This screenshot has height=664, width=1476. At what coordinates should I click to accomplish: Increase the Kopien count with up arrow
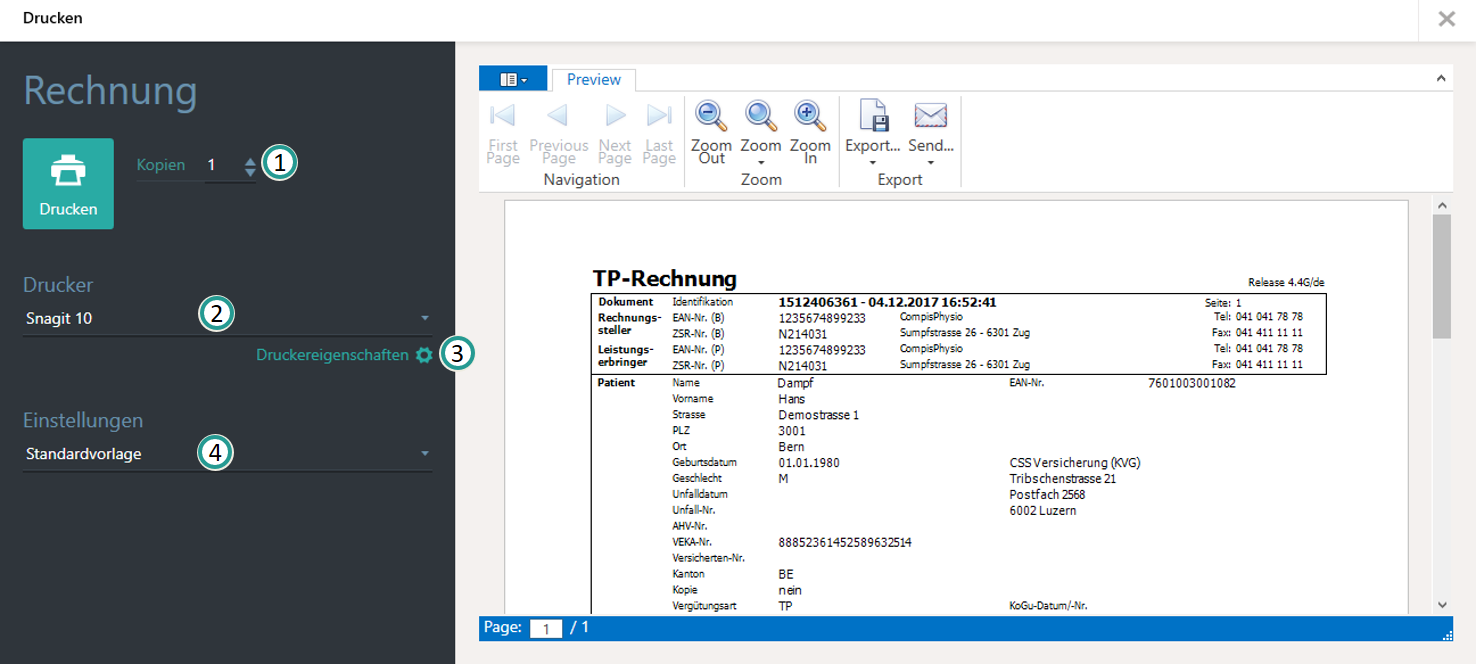250,160
